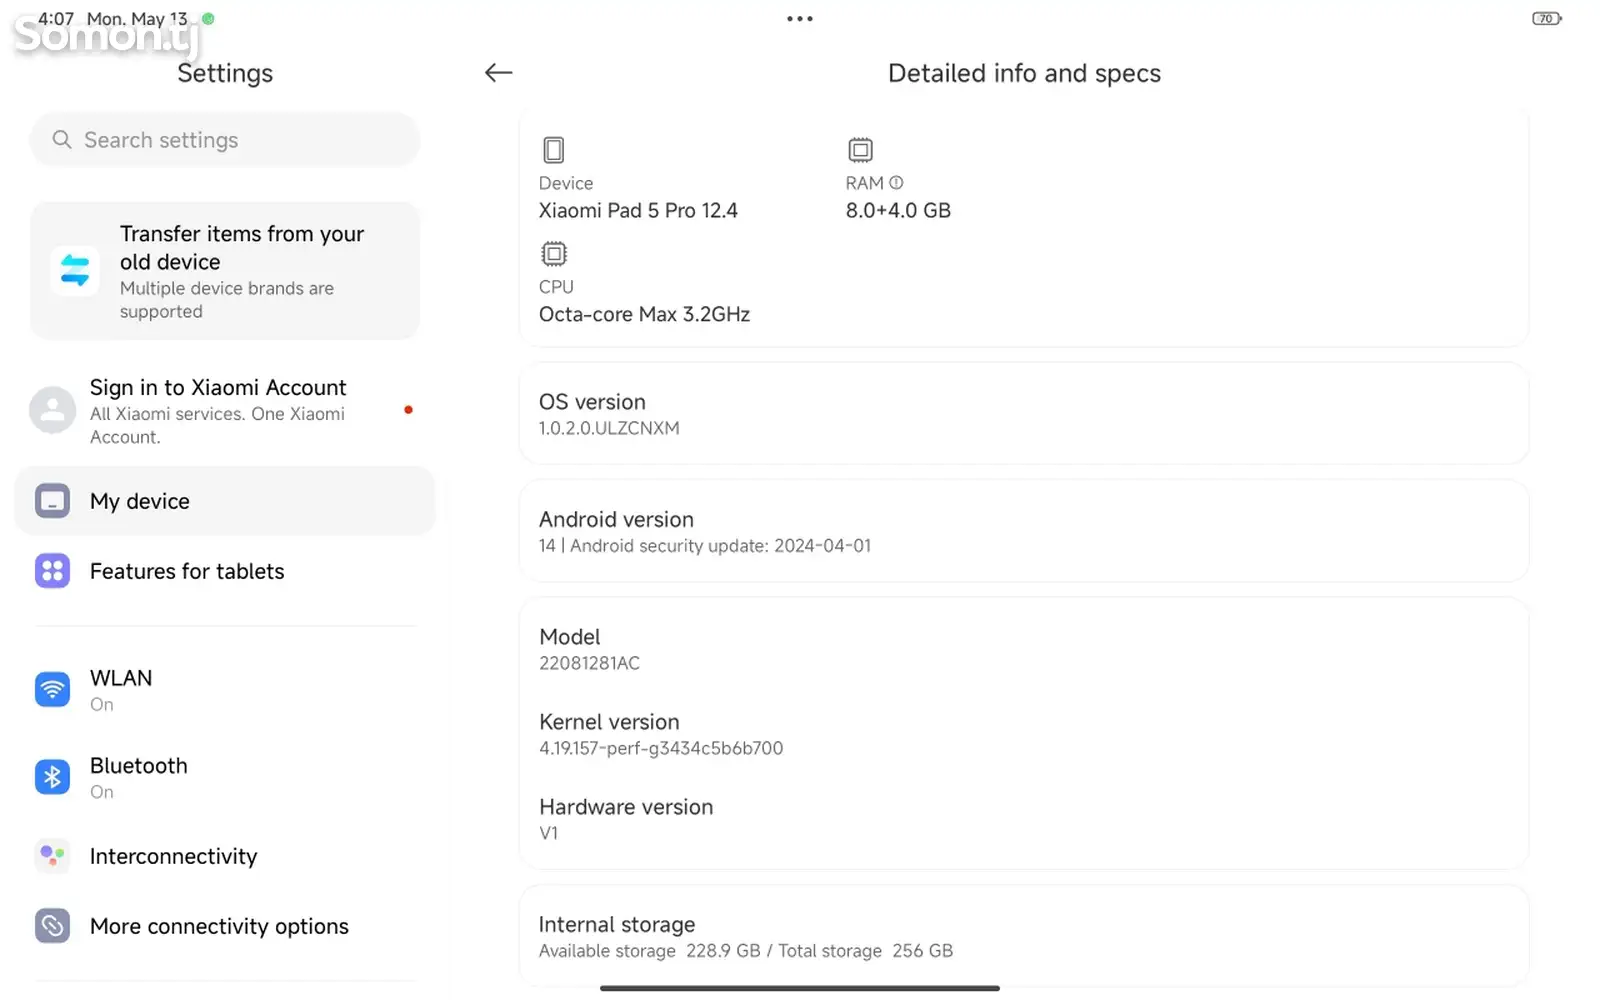This screenshot has width=1600, height=1000.
Task: Focus the Search settings field
Action: [x=225, y=140]
